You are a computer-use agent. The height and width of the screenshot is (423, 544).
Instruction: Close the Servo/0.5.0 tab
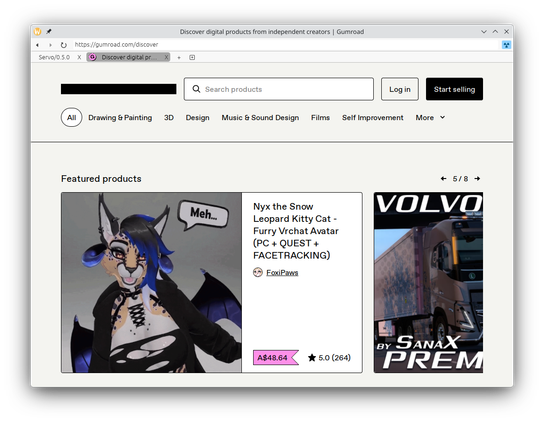(79, 57)
